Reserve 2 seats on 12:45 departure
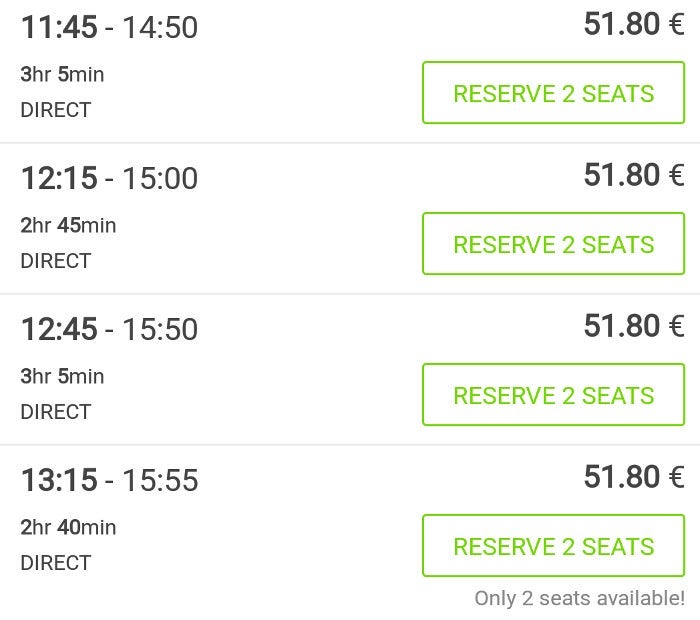Viewport: 700px width, 620px height. pos(553,395)
